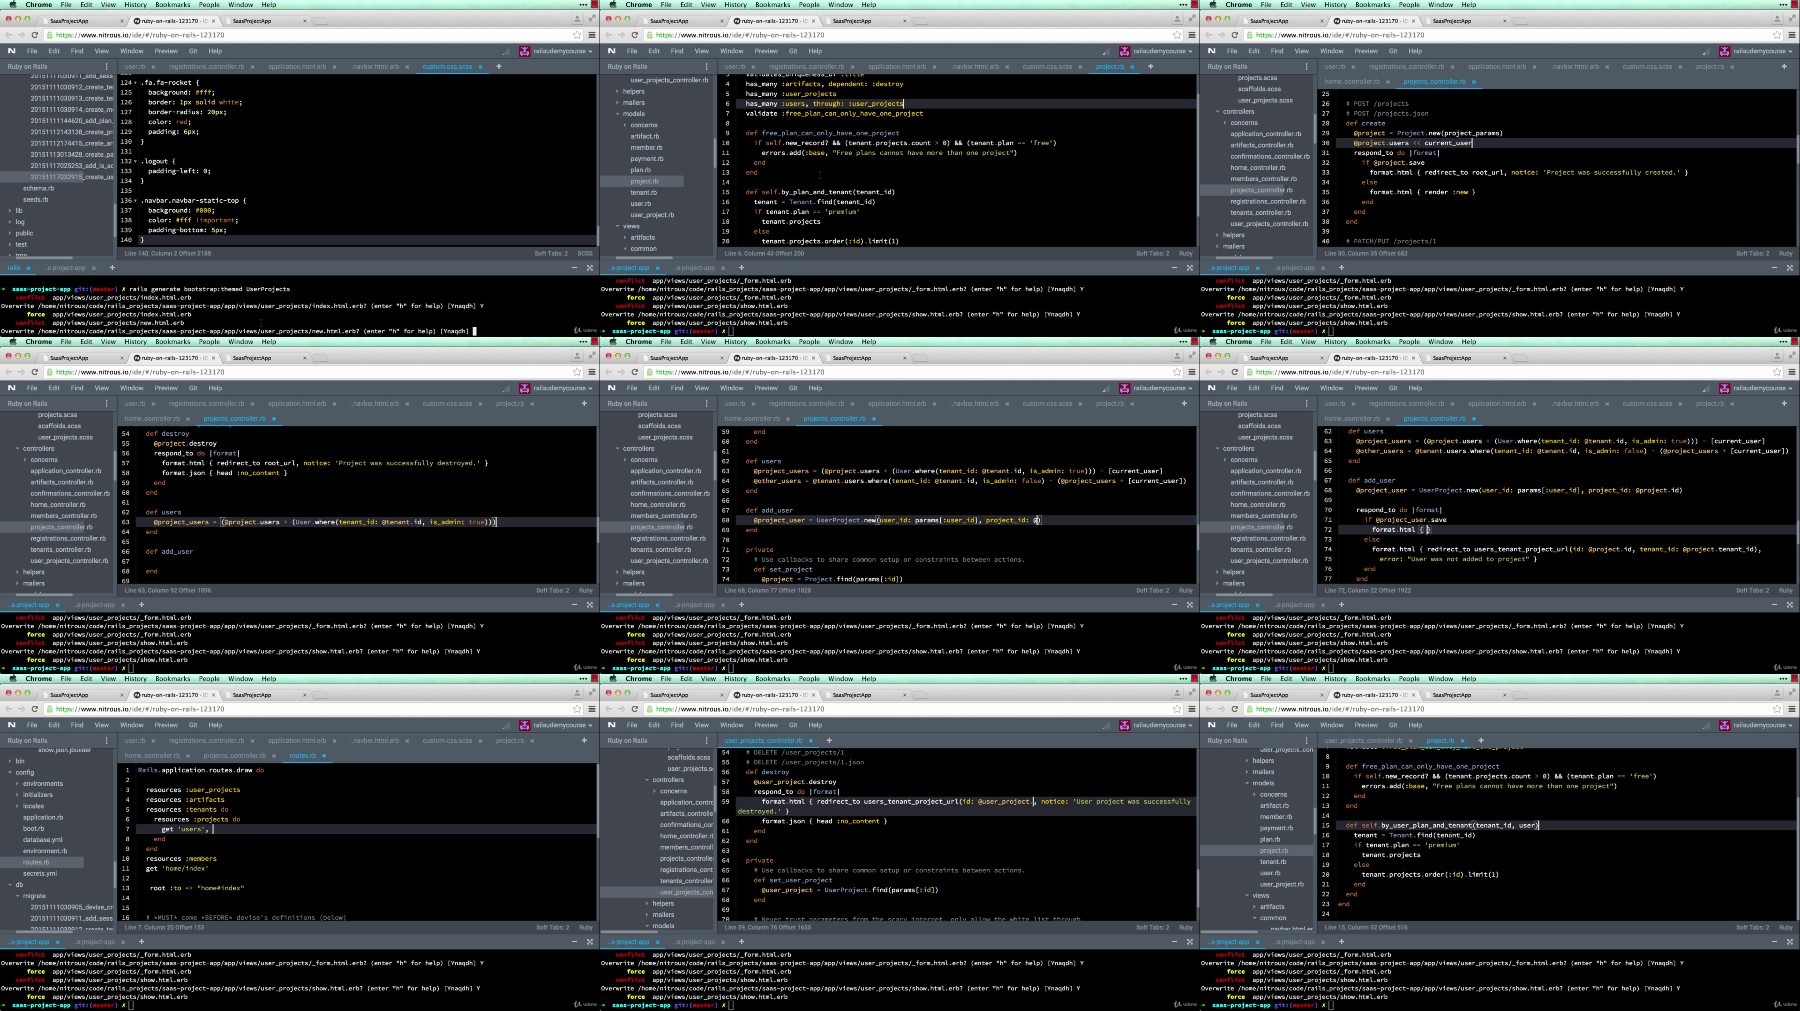The height and width of the screenshot is (1011, 1800).
Task: Select migration 20151117032915_create_us in the tree
Action: (x=71, y=177)
